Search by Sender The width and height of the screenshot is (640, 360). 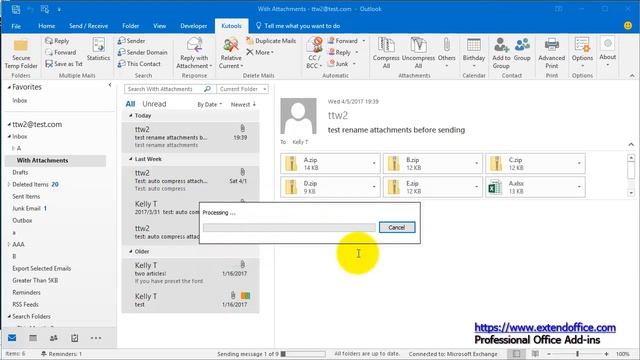coord(131,41)
